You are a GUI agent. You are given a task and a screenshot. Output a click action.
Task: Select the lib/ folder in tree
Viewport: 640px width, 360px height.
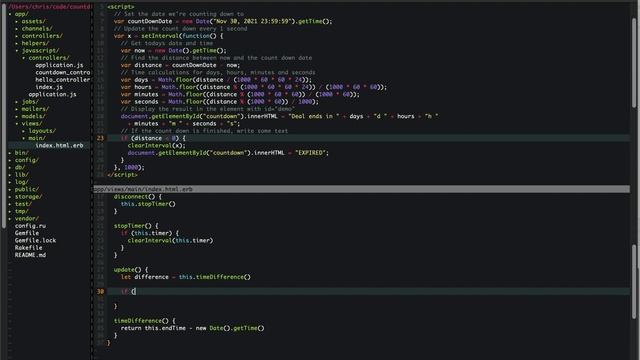pyautogui.click(x=21, y=175)
